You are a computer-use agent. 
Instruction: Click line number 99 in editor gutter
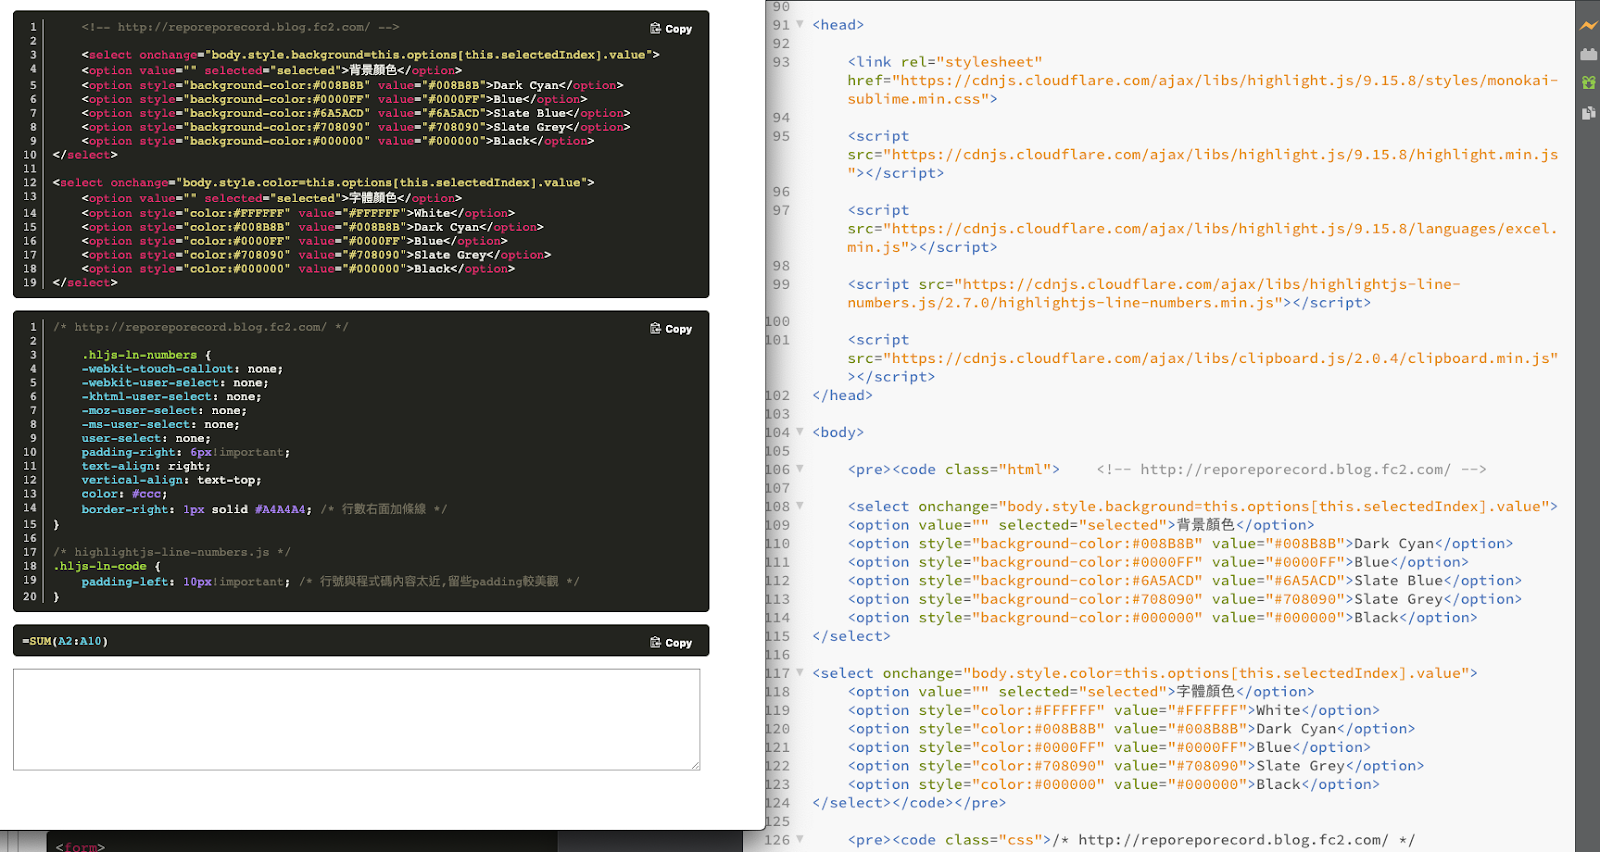(x=781, y=284)
